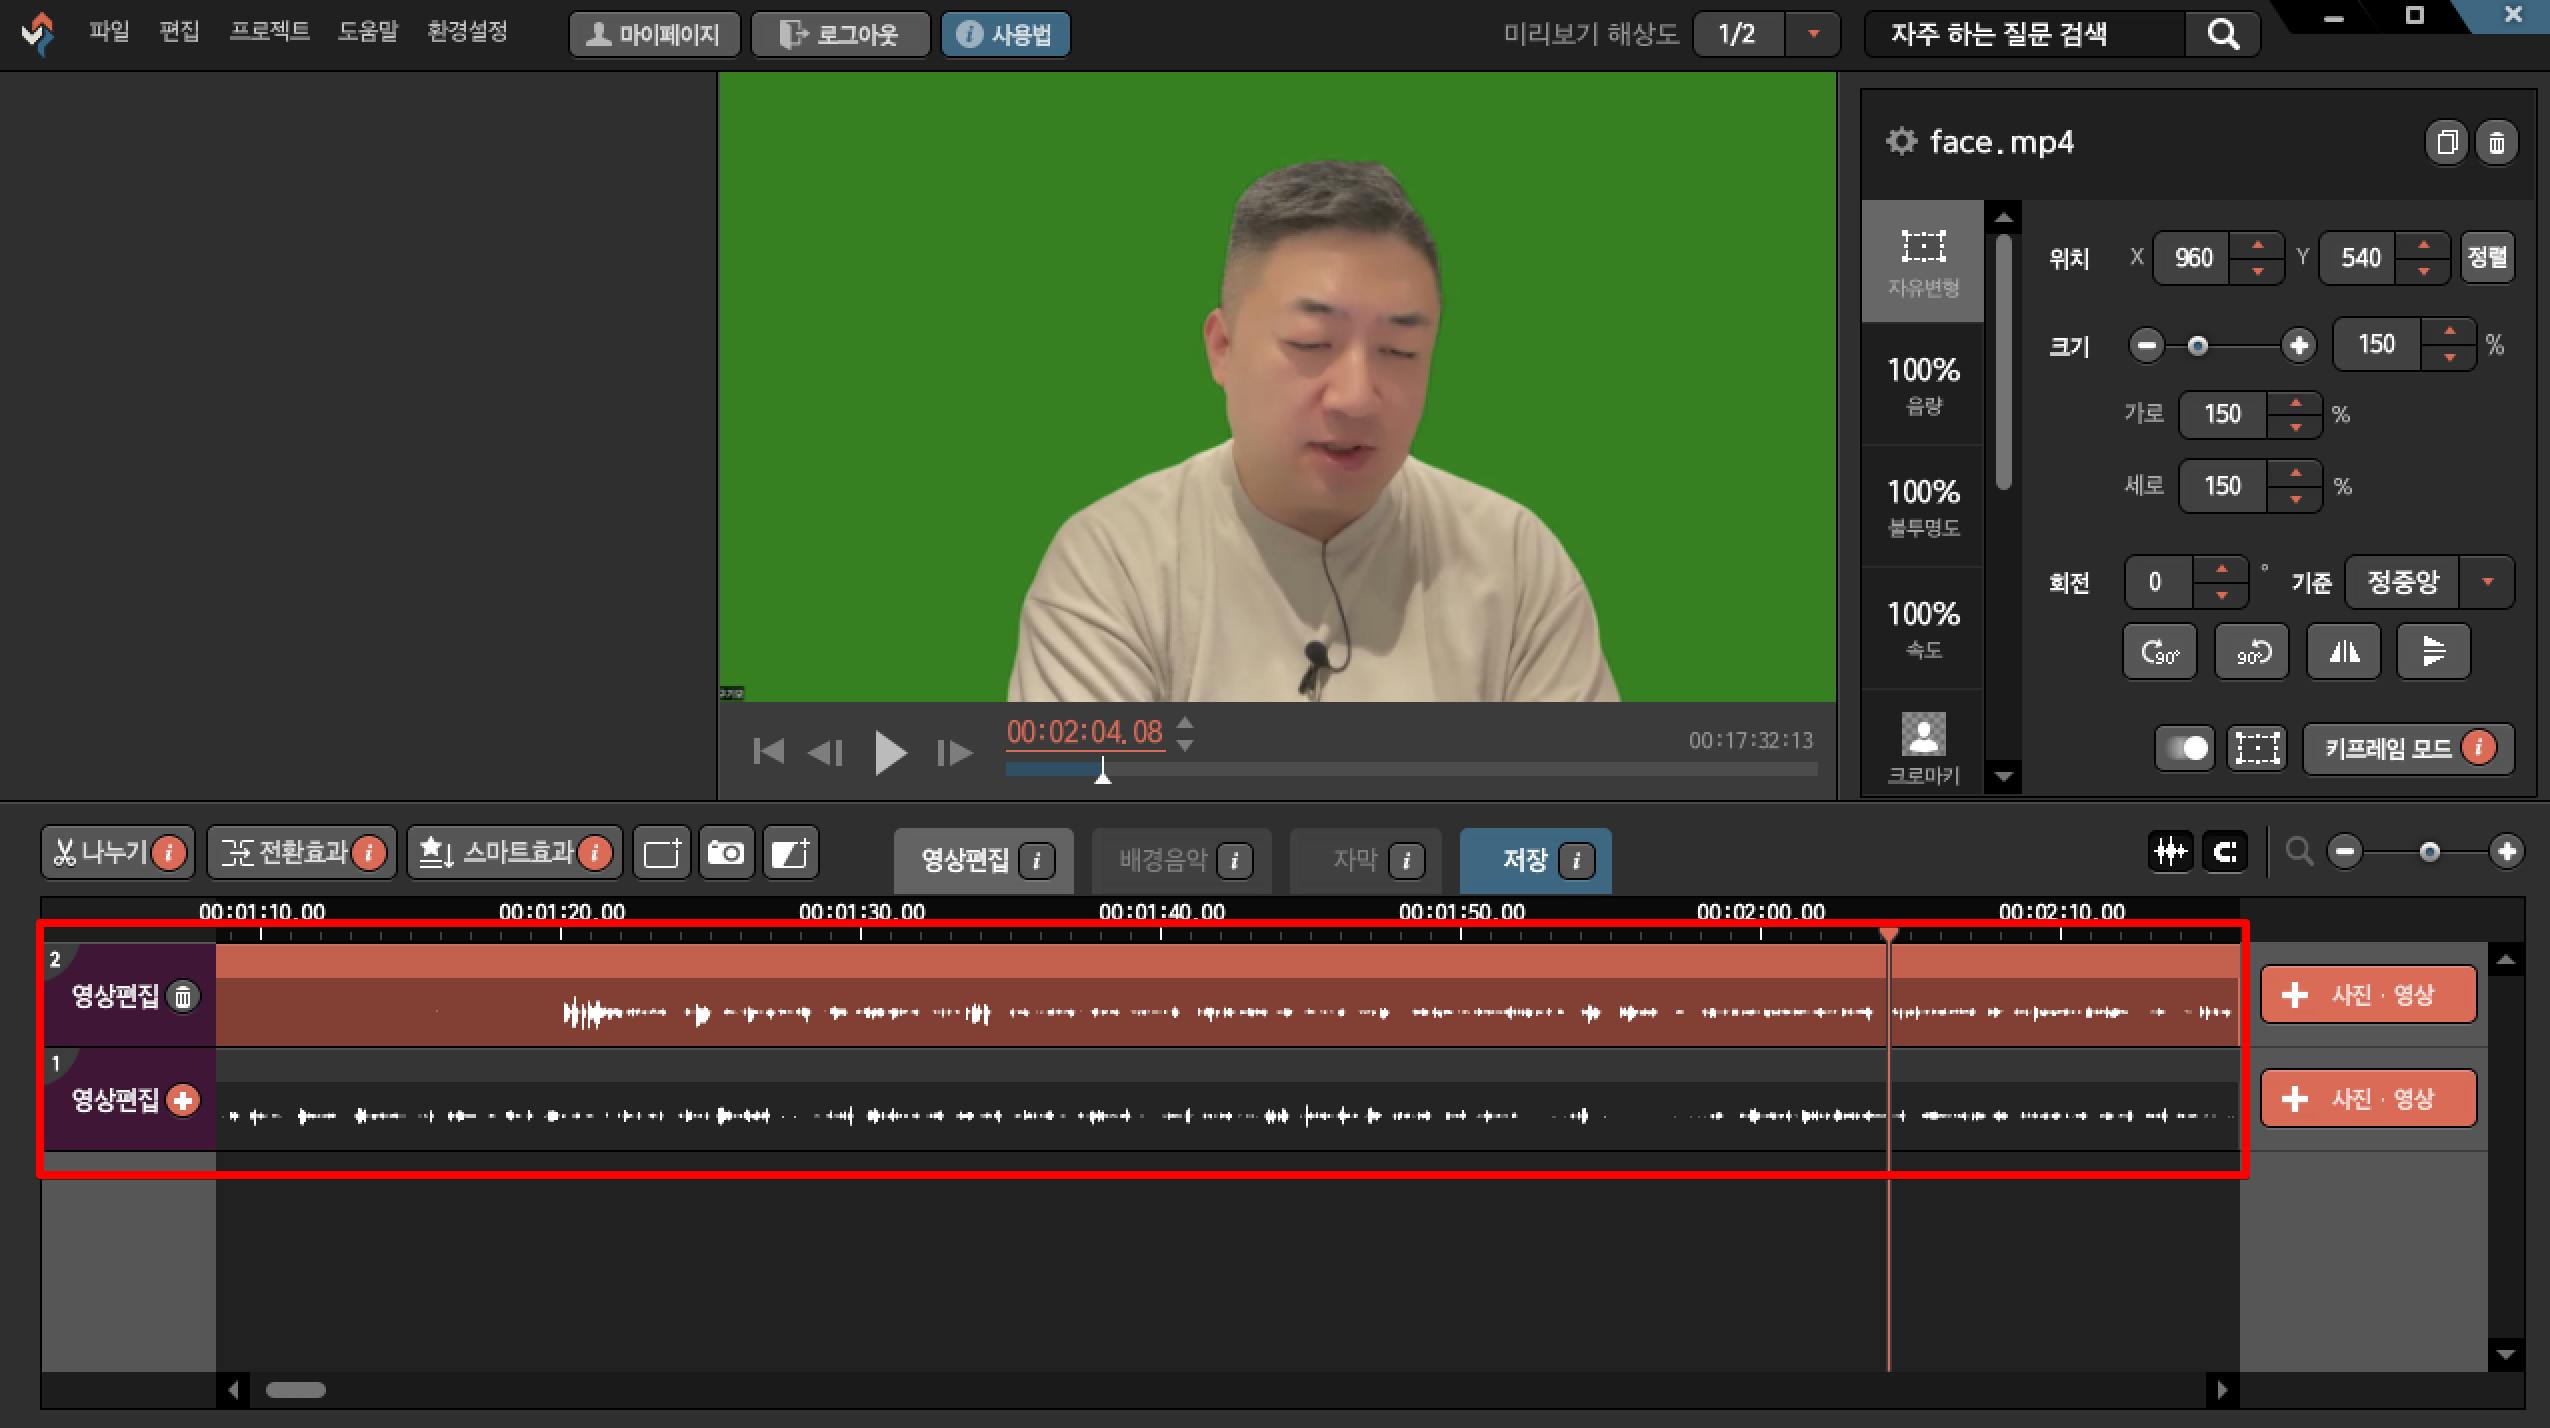Click the 크기 size slider handle
Viewport: 2550px width, 1428px height.
[2197, 346]
